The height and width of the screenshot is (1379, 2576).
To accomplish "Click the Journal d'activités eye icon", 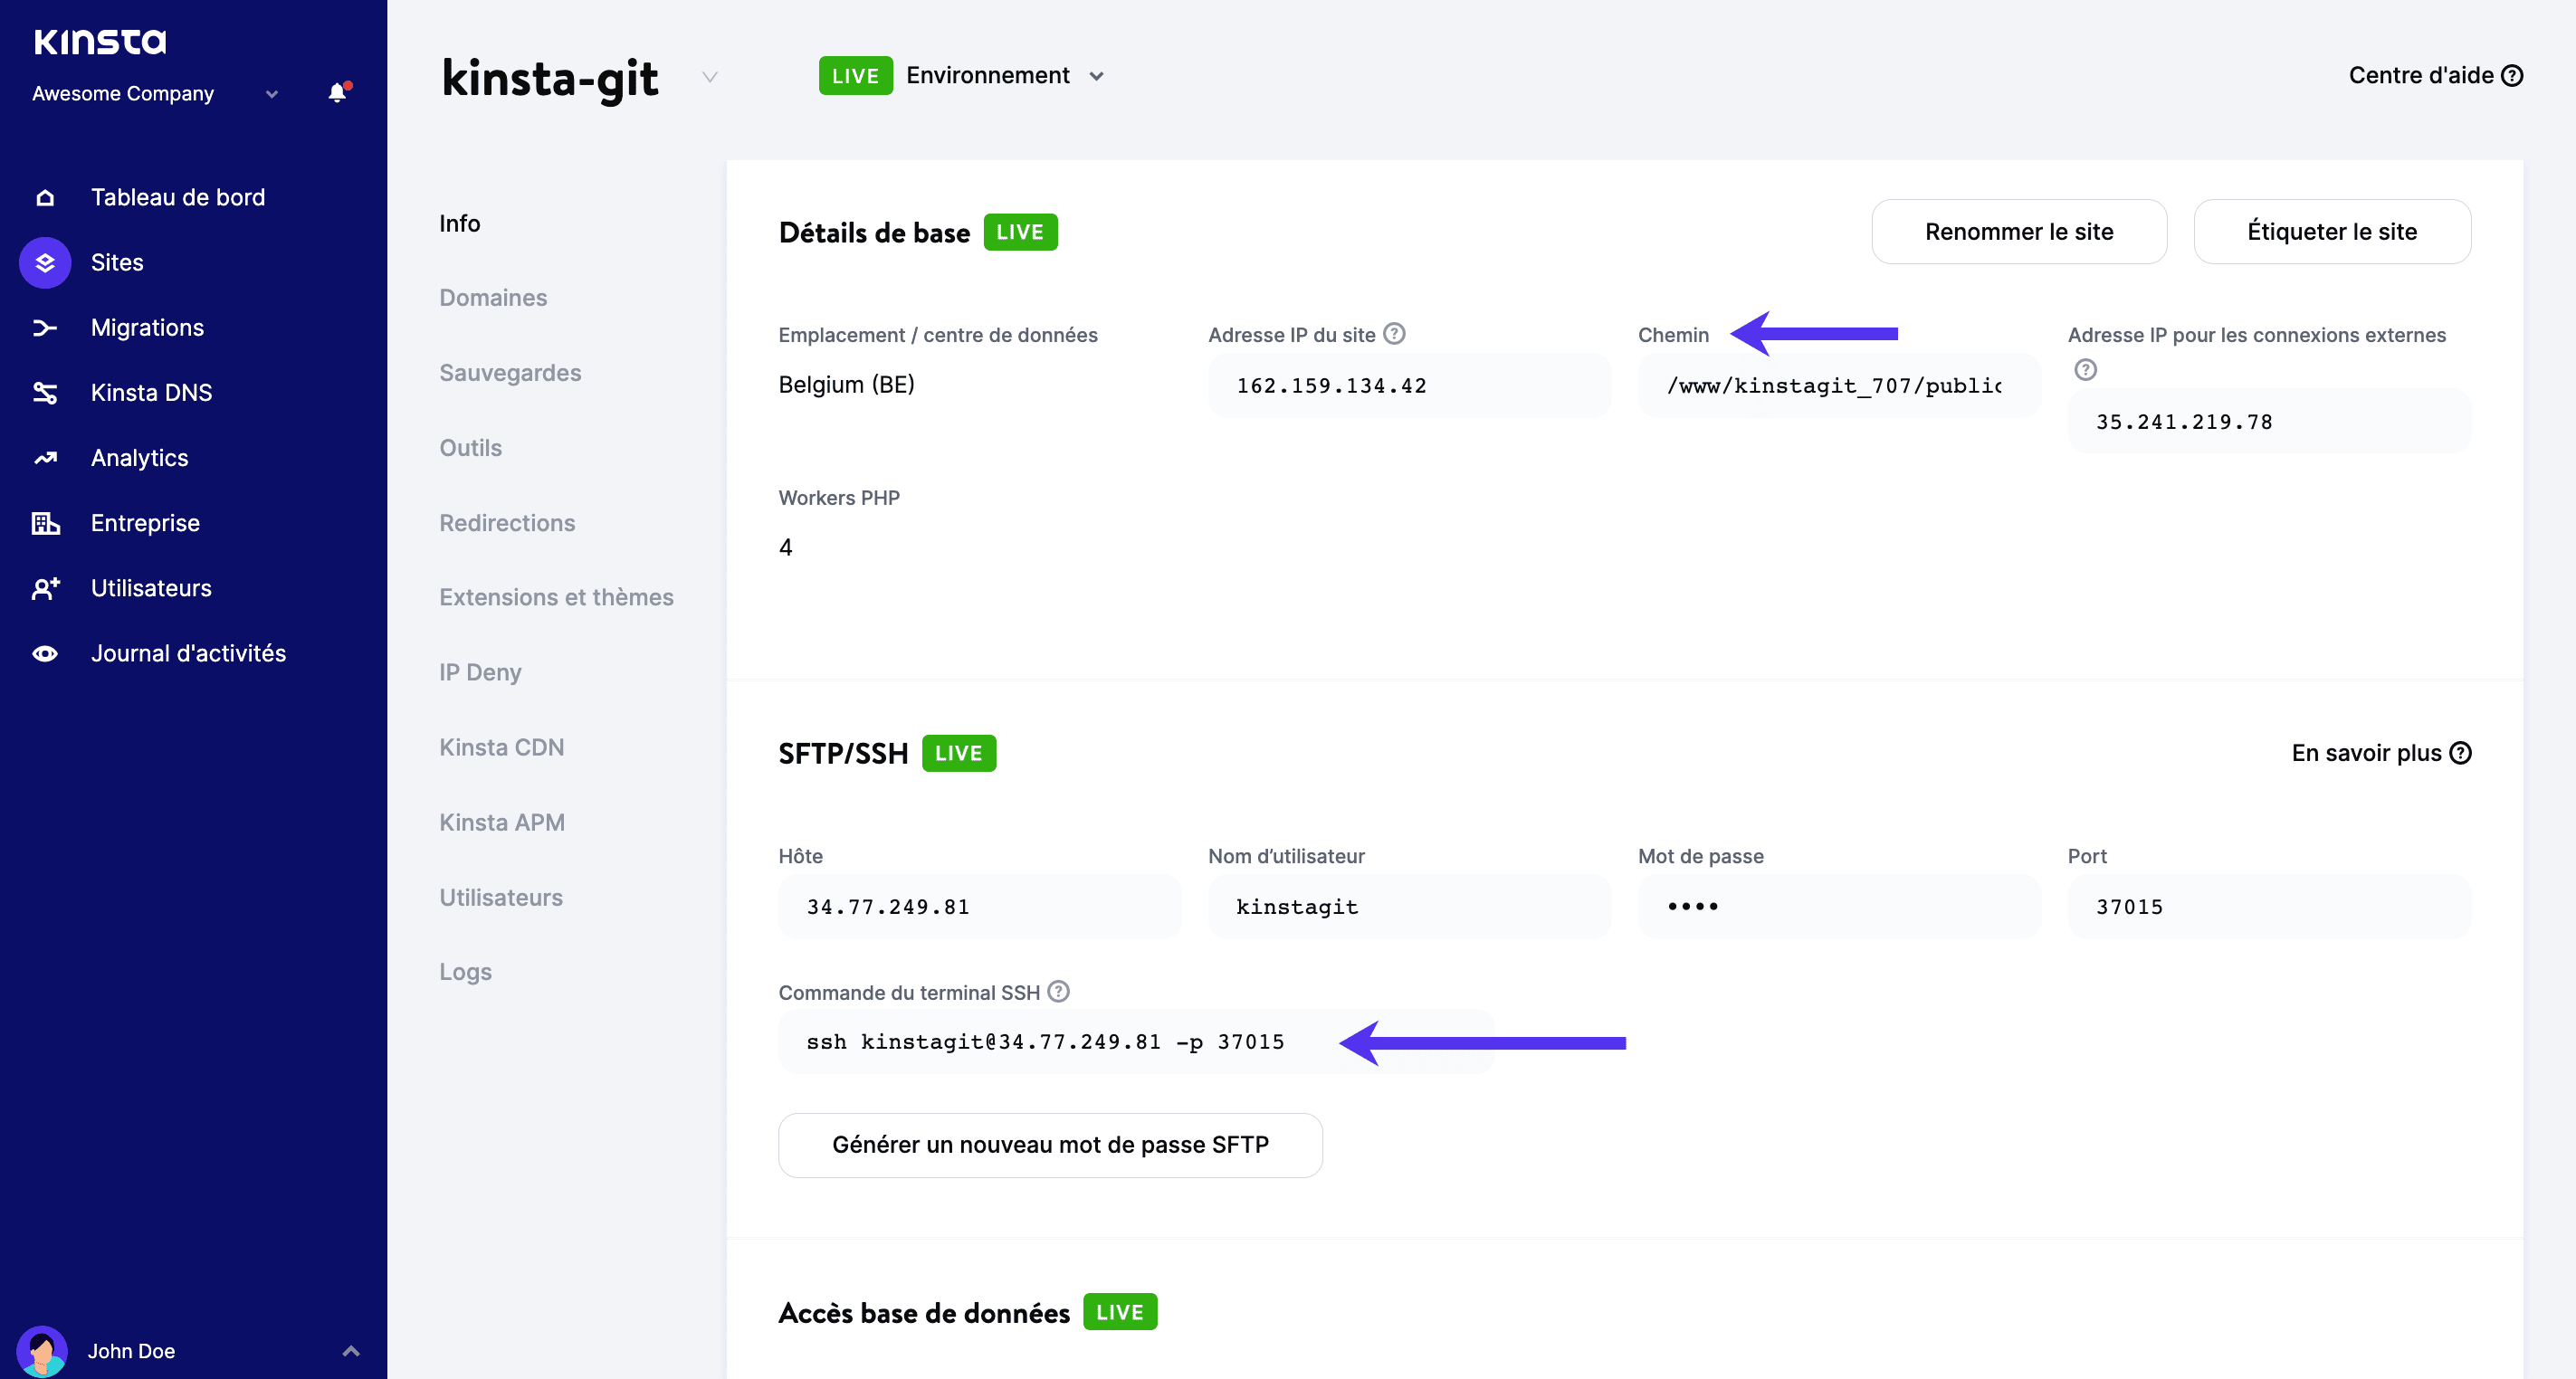I will [x=45, y=653].
